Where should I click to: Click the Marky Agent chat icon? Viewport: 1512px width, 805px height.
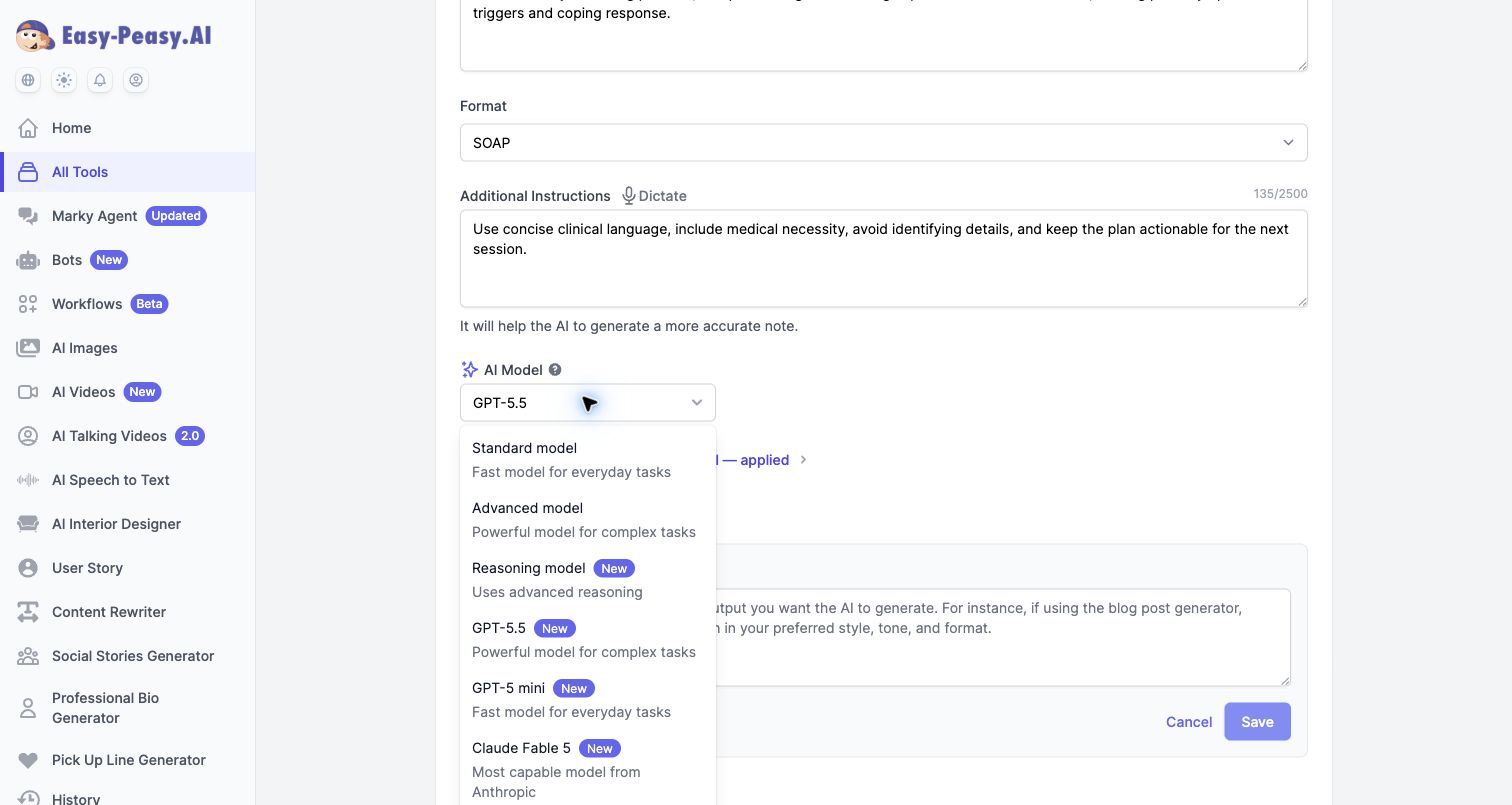coord(28,216)
